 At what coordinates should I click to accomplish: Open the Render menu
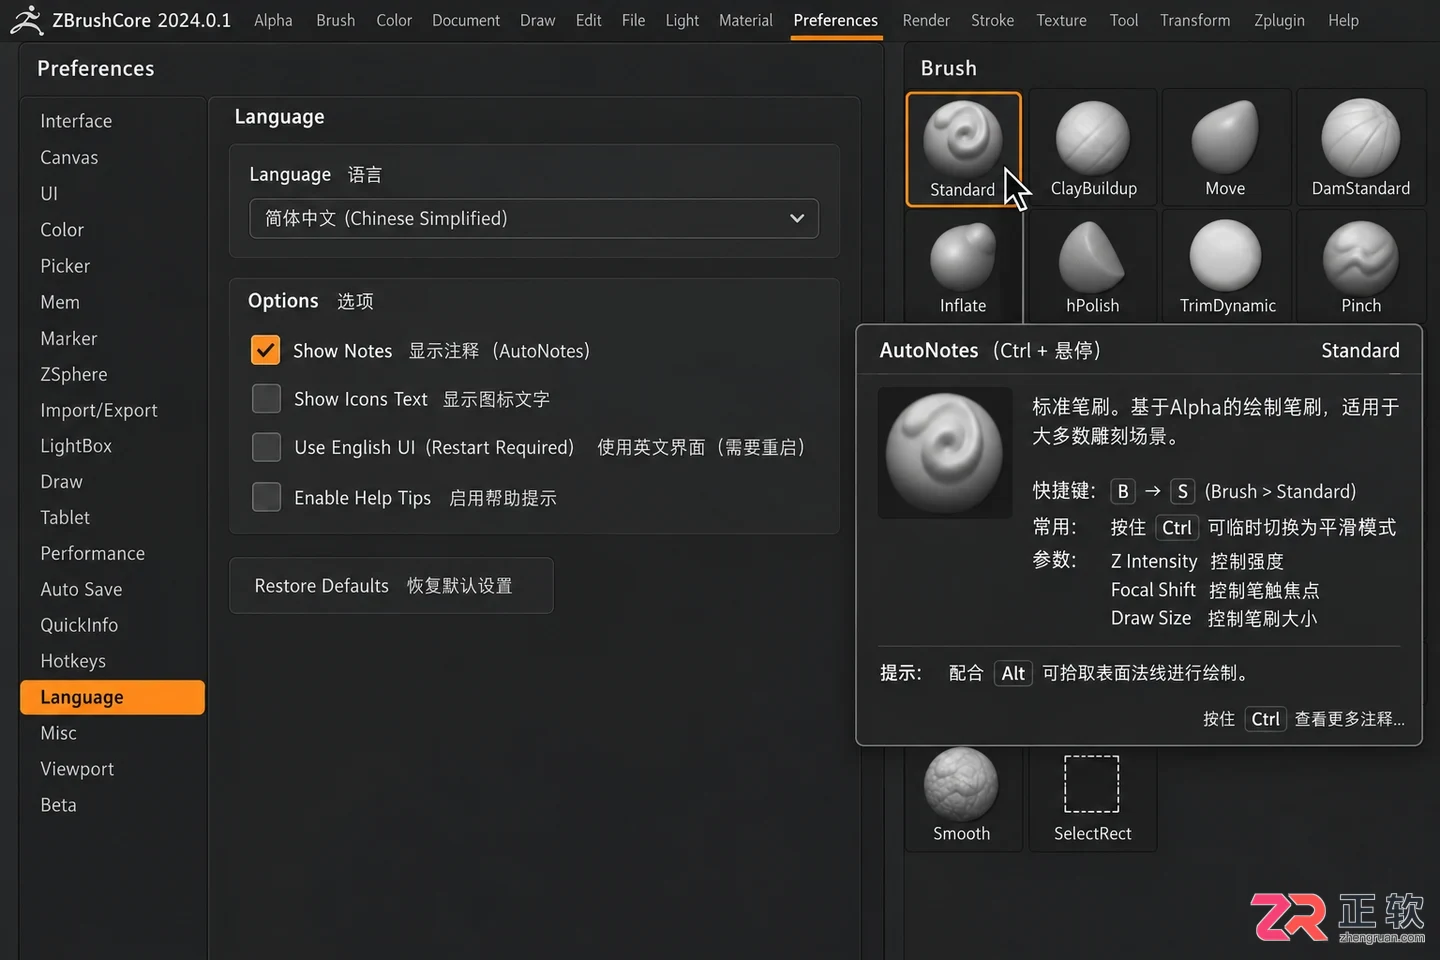pyautogui.click(x=926, y=20)
